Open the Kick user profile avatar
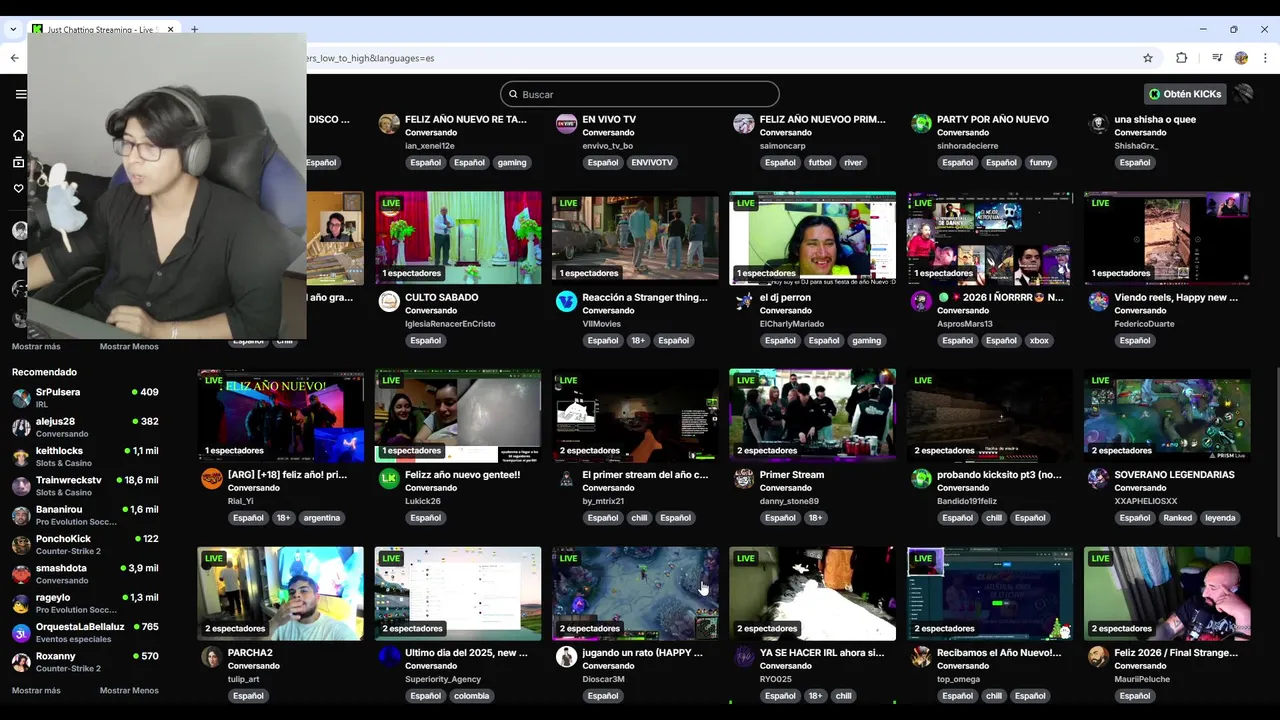The height and width of the screenshot is (720, 1280). [x=1243, y=94]
